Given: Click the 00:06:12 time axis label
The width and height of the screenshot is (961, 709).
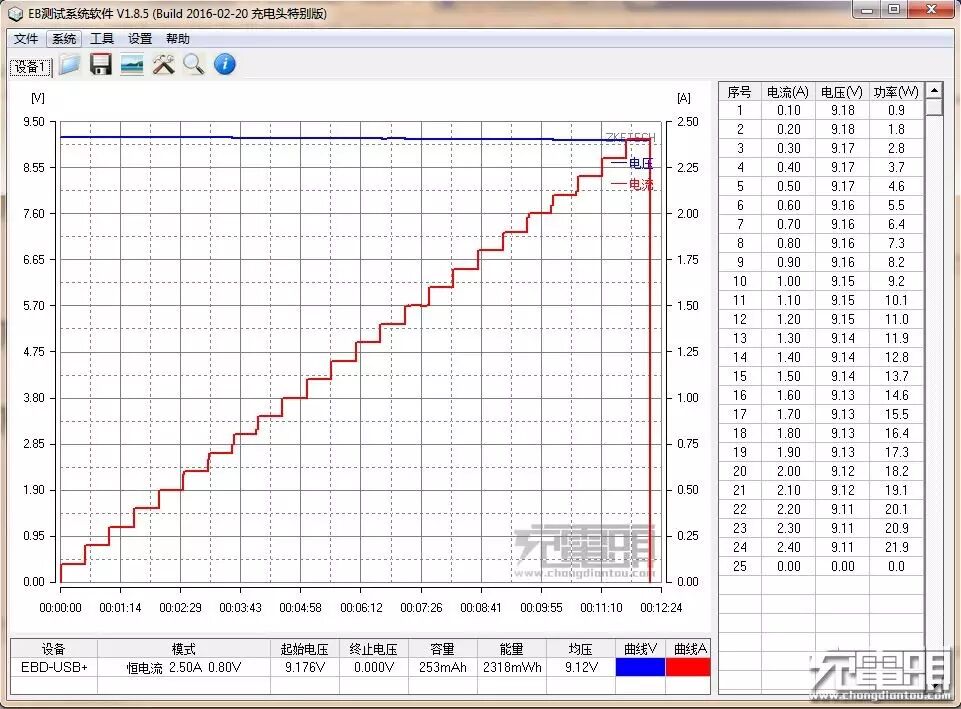Looking at the screenshot, I should [x=361, y=607].
